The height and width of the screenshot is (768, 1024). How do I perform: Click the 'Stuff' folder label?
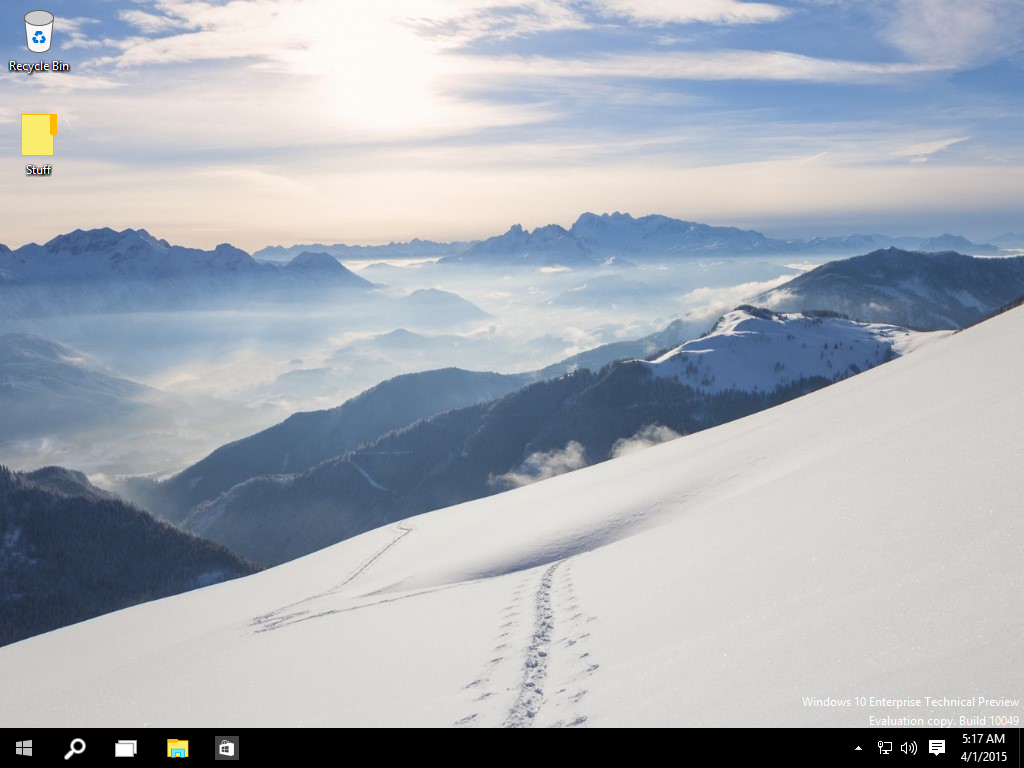pos(39,170)
